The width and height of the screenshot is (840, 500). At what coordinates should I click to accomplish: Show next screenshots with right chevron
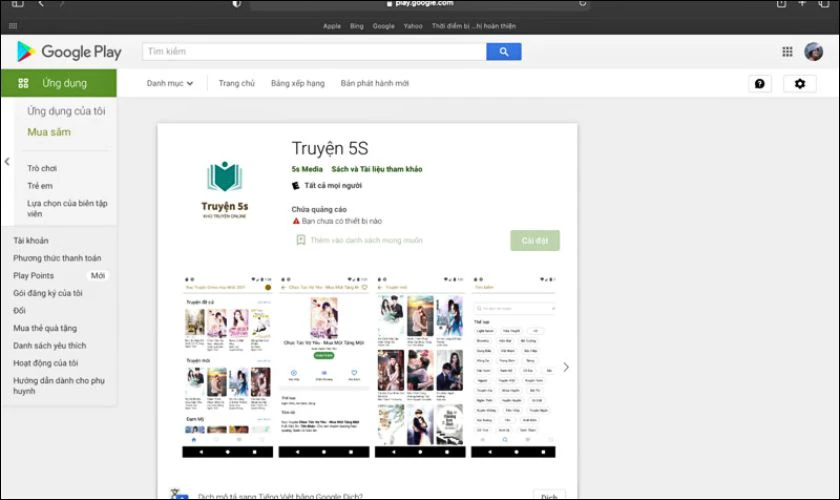566,367
